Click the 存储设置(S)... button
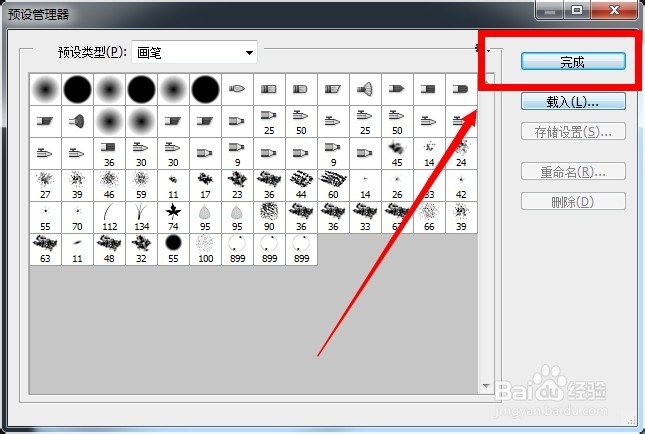 (573, 132)
